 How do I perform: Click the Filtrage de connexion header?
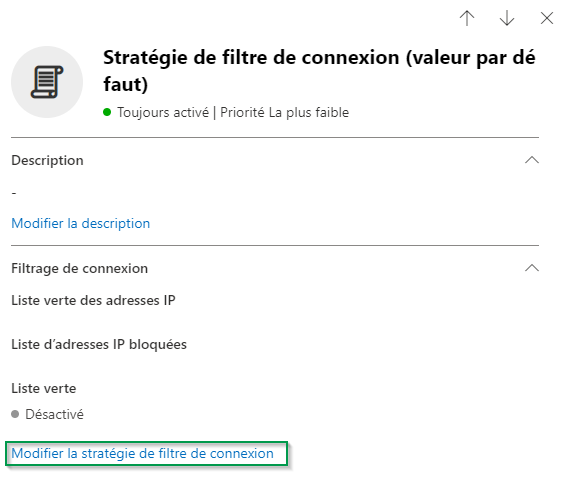click(79, 268)
